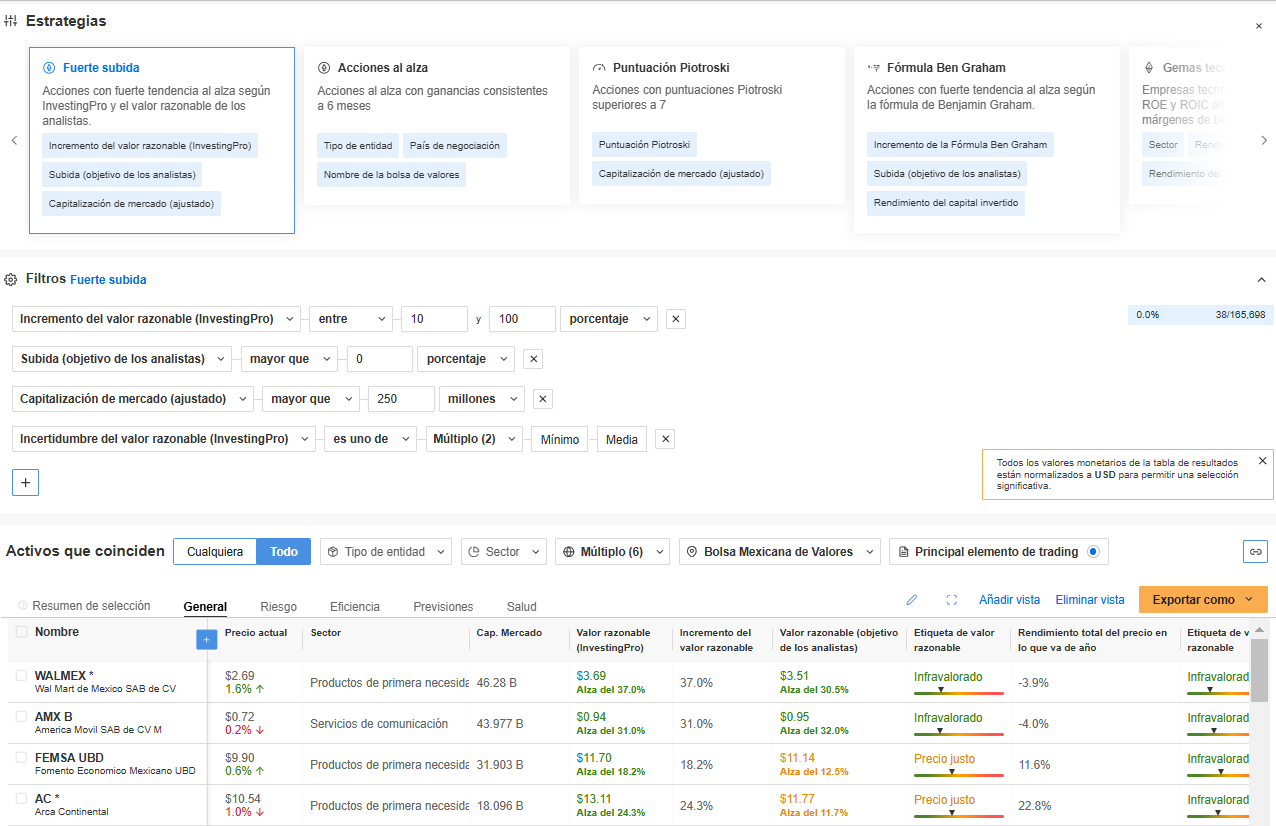1276x826 pixels.
Task: Check the WALMEX row checkbox
Action: pyautogui.click(x=22, y=676)
